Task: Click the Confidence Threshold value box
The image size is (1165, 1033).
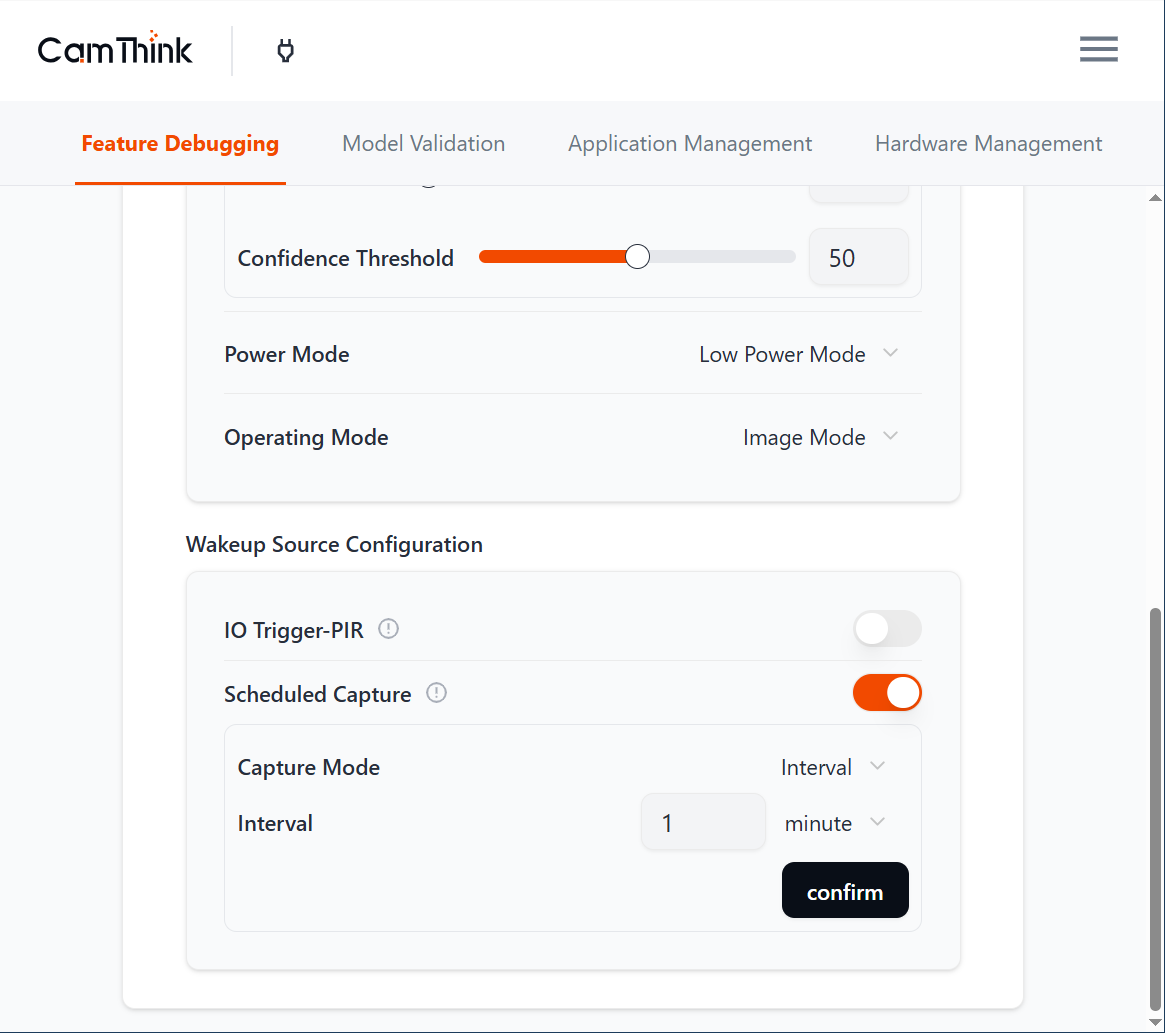Action: (x=858, y=258)
